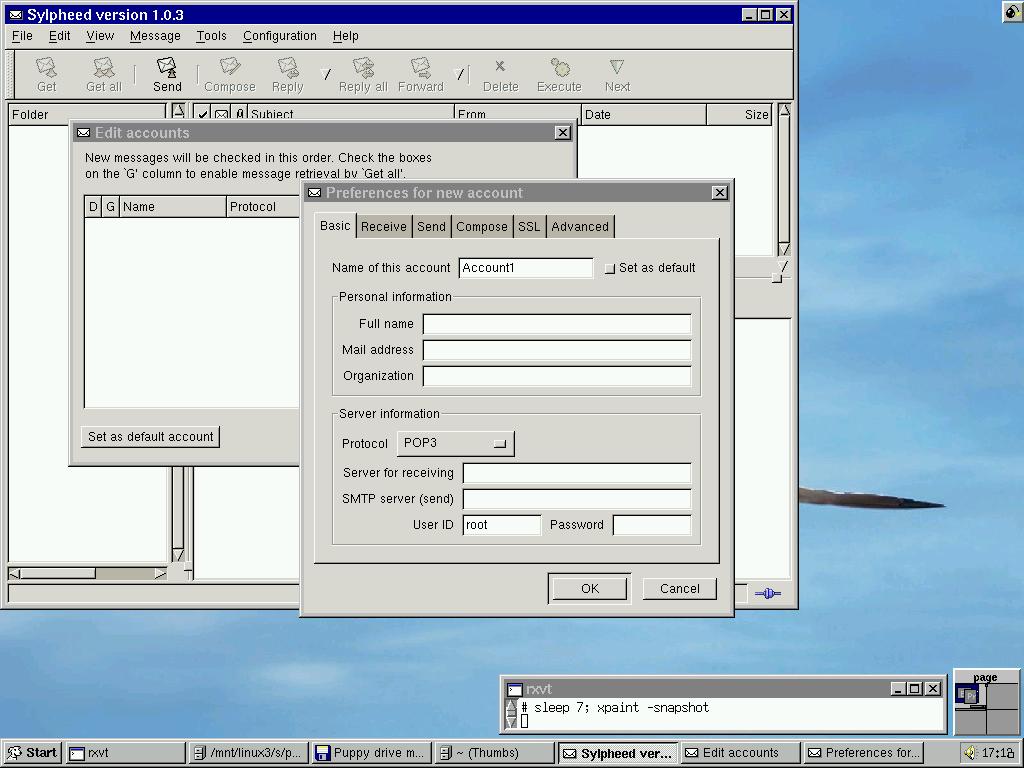The width and height of the screenshot is (1024, 768).
Task: Confirm account preferences with OK
Action: tap(590, 588)
